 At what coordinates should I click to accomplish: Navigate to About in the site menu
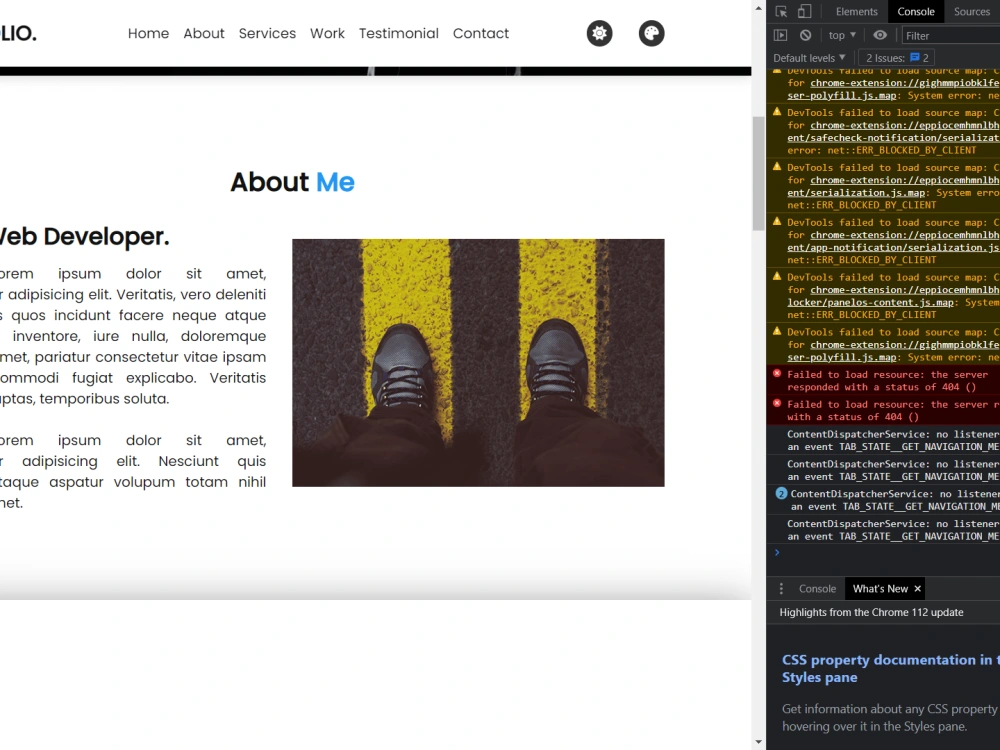[204, 33]
